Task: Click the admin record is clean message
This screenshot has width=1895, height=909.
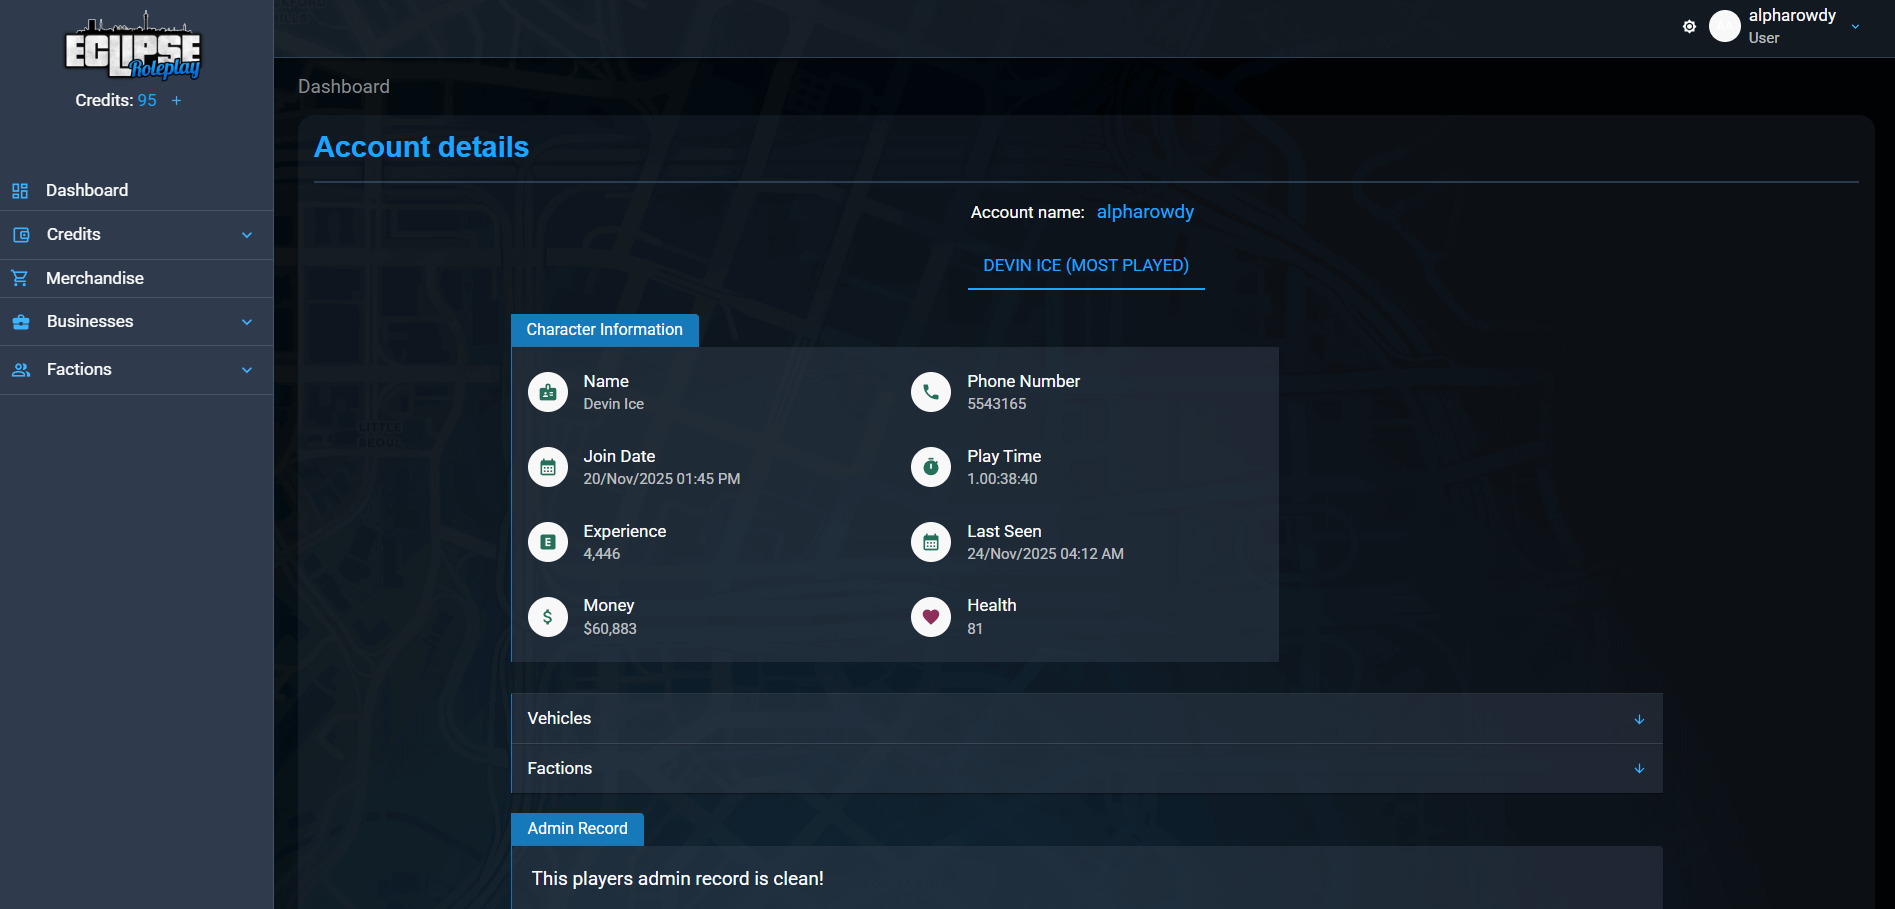Action: 678,879
